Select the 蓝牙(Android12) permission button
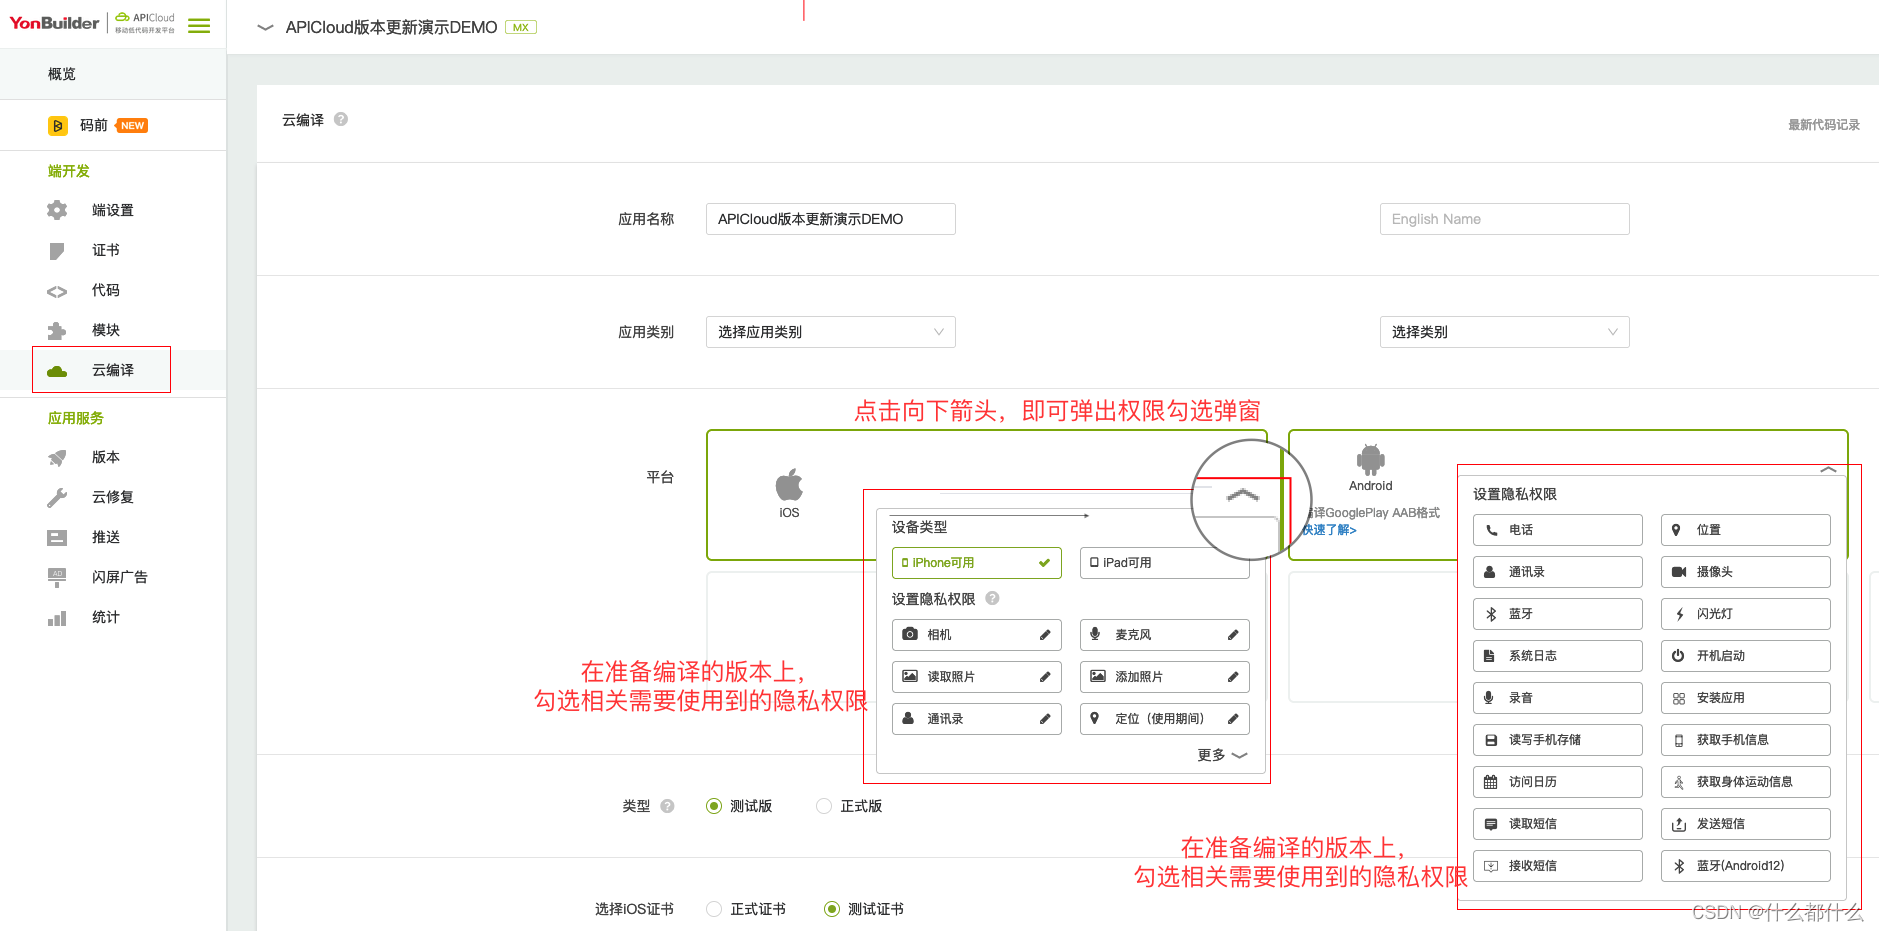The width and height of the screenshot is (1879, 931). pyautogui.click(x=1745, y=866)
